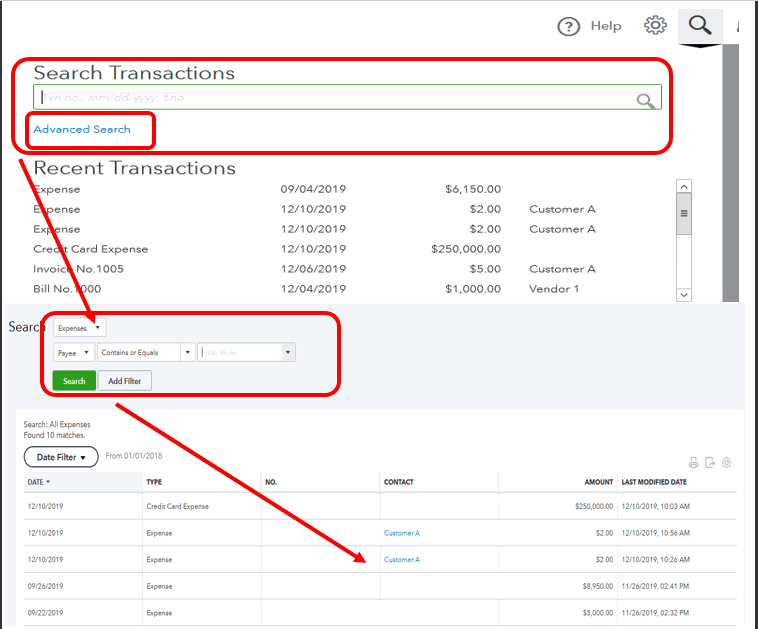Click the print icon above results table
This screenshot has width=758, height=629.
point(694,463)
